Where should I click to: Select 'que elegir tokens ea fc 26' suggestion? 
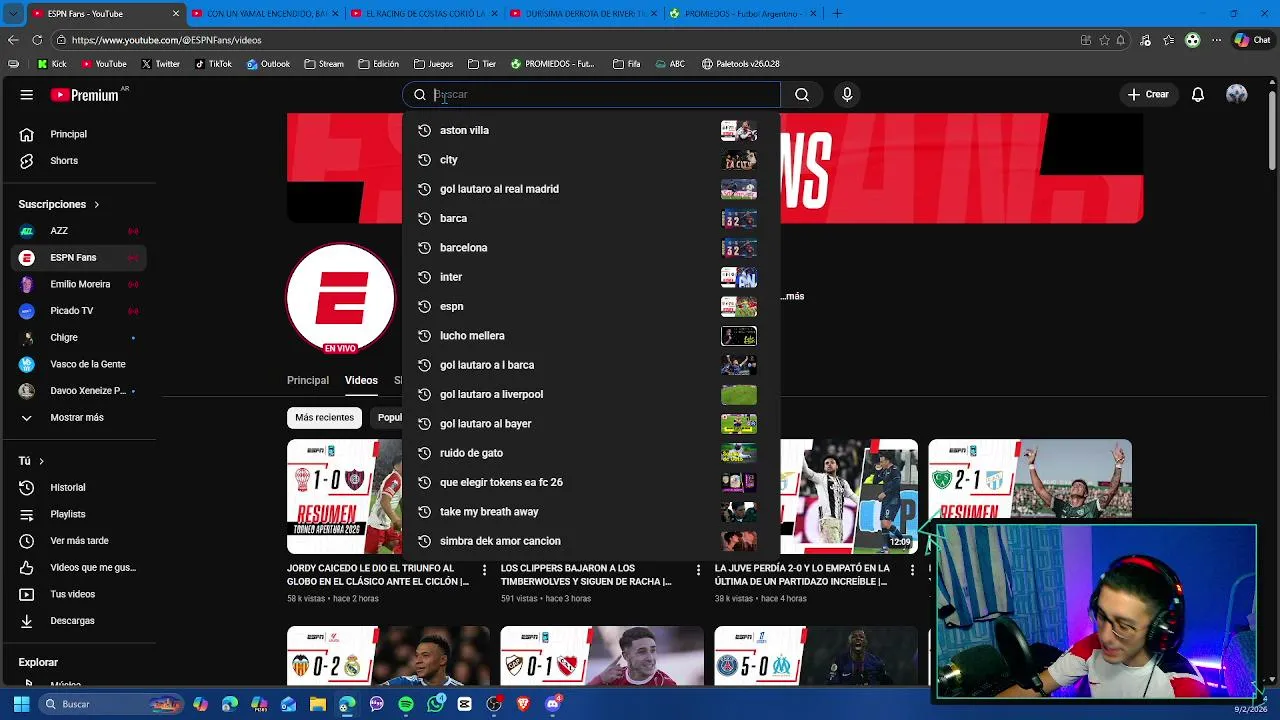(x=591, y=482)
